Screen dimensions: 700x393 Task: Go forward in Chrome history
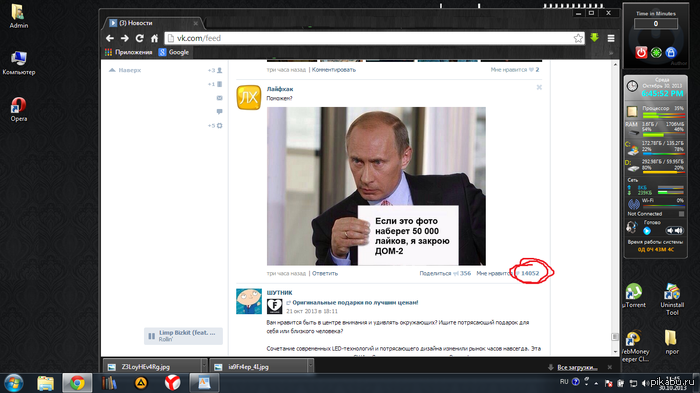(x=125, y=38)
